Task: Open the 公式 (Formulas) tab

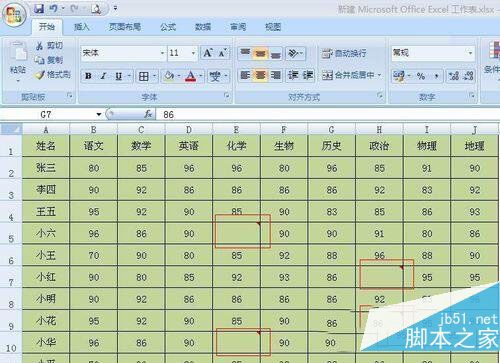Action: pos(168,27)
